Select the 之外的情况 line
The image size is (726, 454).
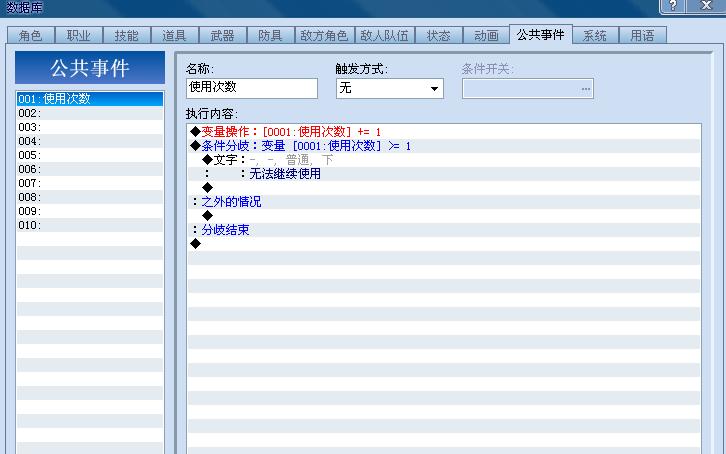[444, 202]
